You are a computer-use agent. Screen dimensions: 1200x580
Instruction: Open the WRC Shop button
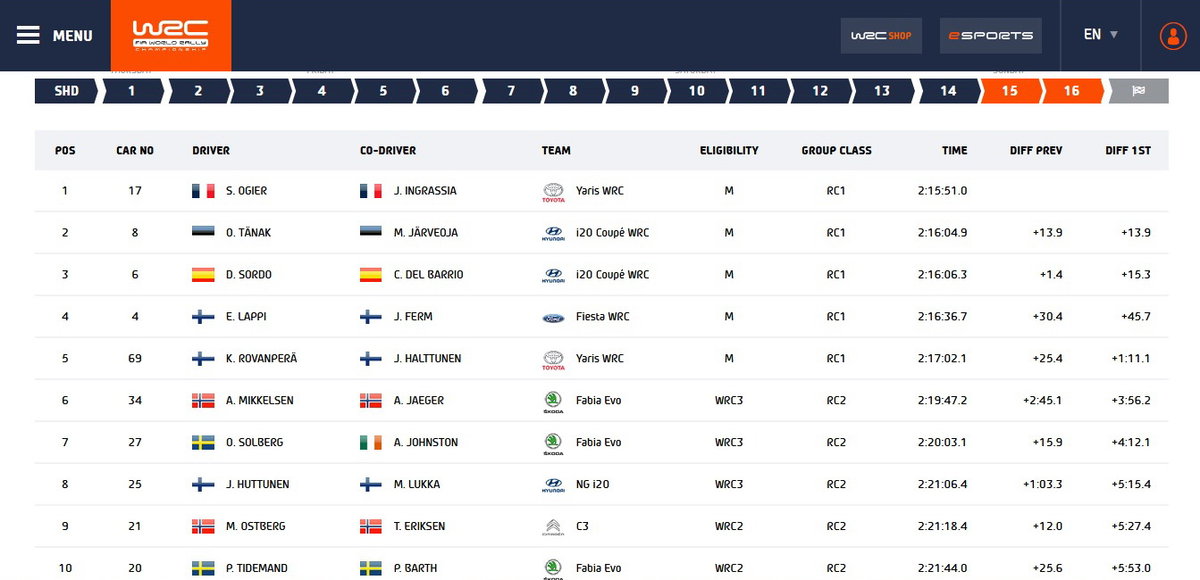coord(881,35)
